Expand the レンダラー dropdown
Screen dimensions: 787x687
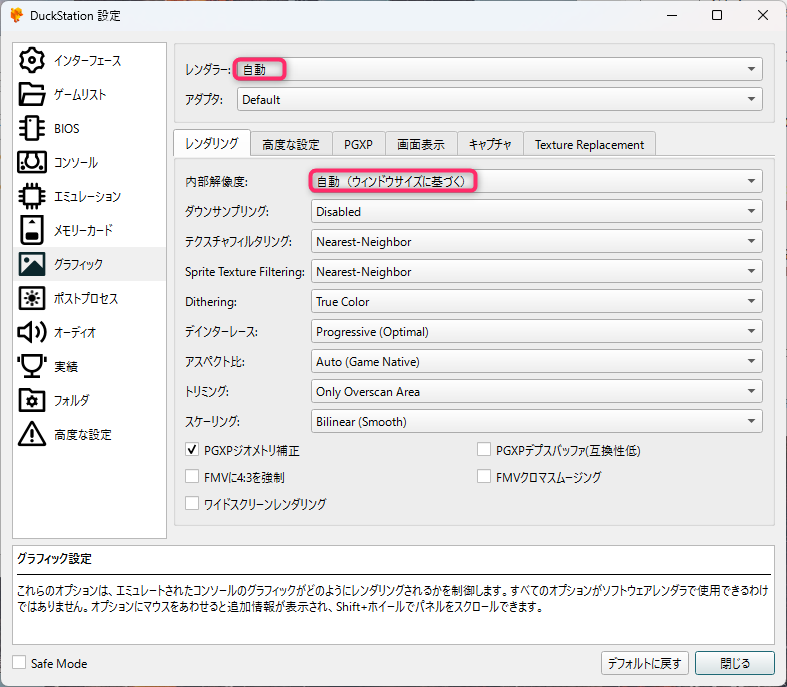pyautogui.click(x=498, y=69)
